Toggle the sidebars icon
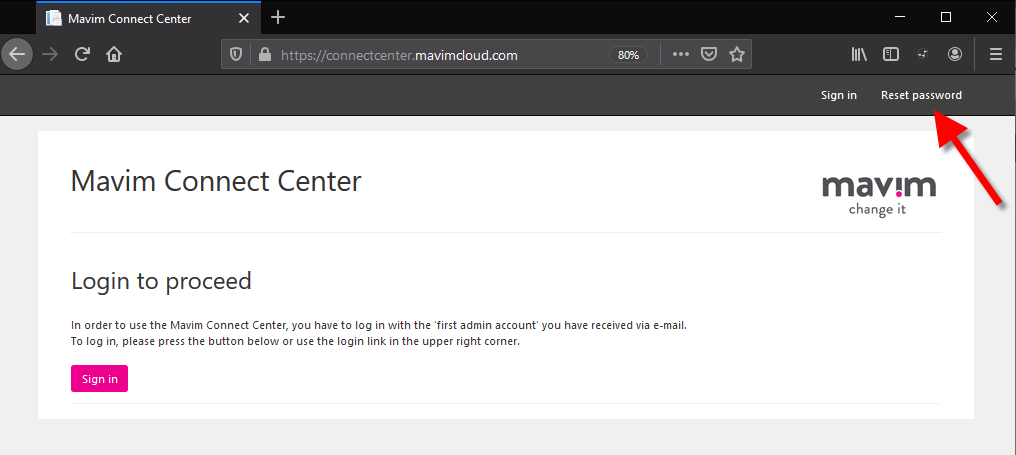 tap(891, 55)
